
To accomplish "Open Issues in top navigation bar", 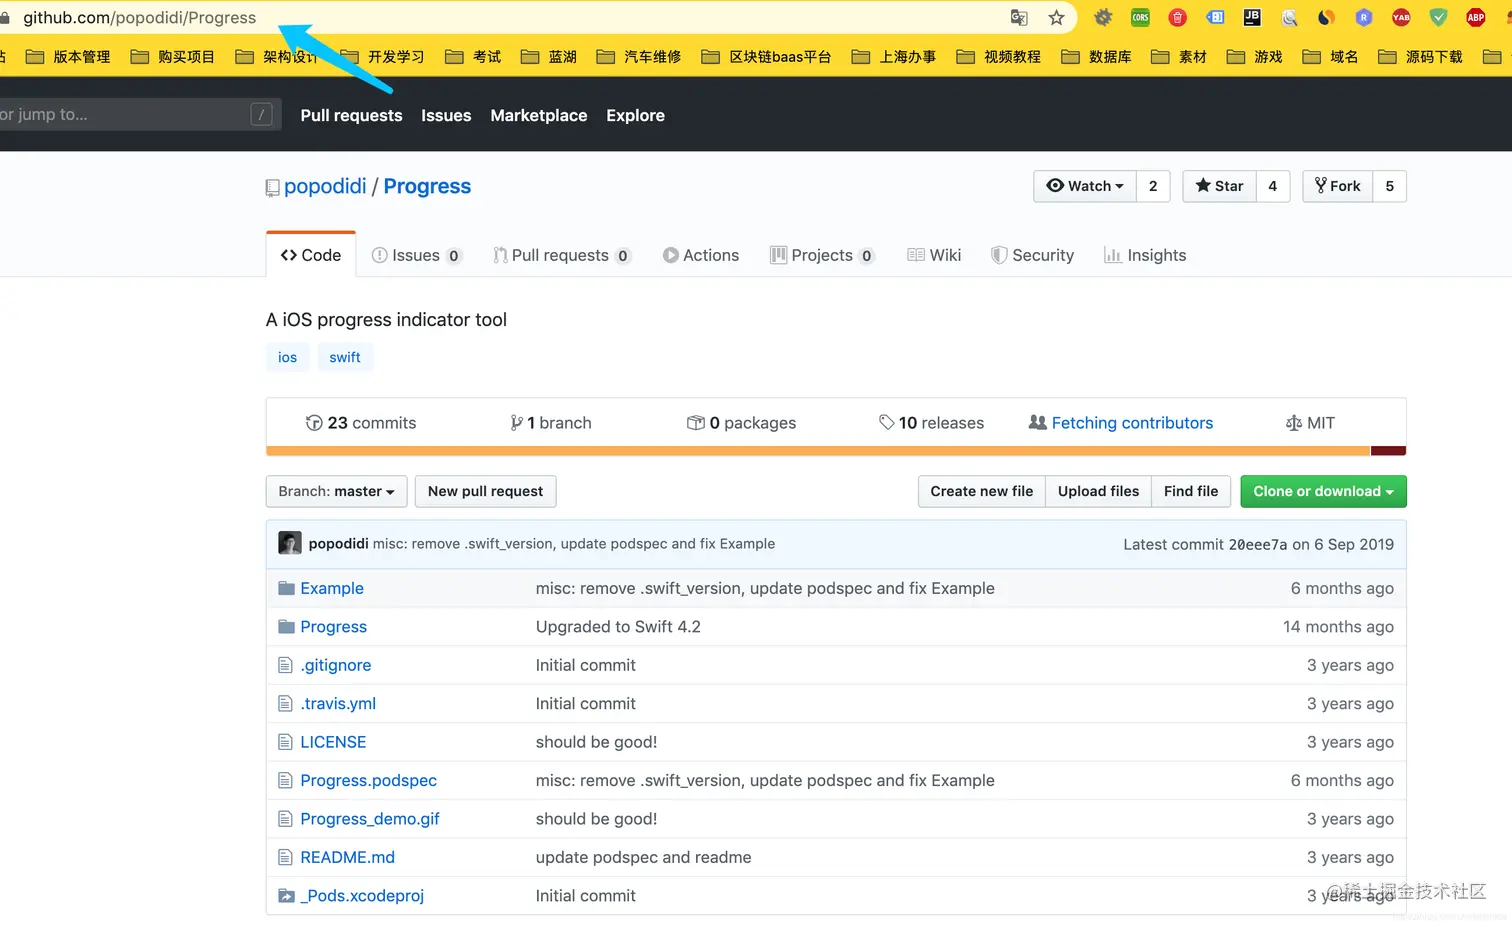I will (446, 115).
